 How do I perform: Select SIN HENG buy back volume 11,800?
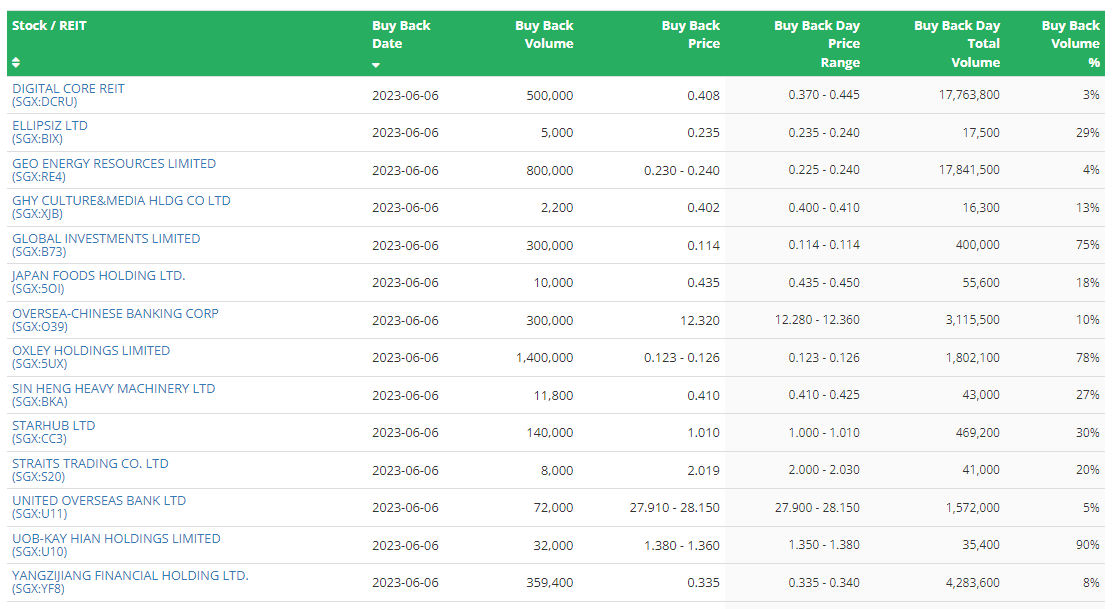click(553, 395)
